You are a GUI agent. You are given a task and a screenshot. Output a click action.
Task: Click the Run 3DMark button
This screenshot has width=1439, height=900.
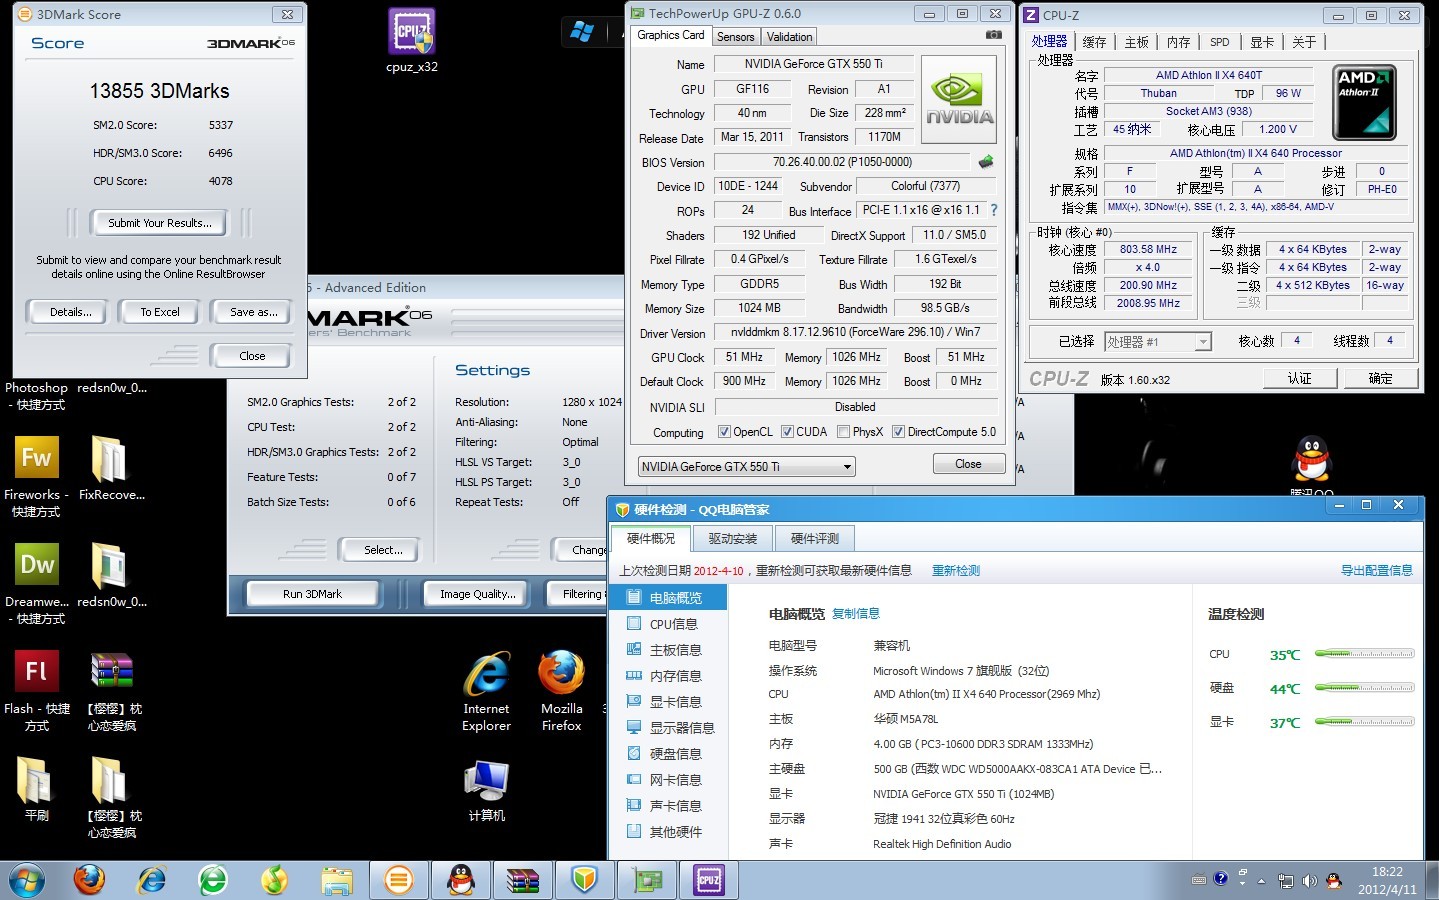tap(312, 594)
